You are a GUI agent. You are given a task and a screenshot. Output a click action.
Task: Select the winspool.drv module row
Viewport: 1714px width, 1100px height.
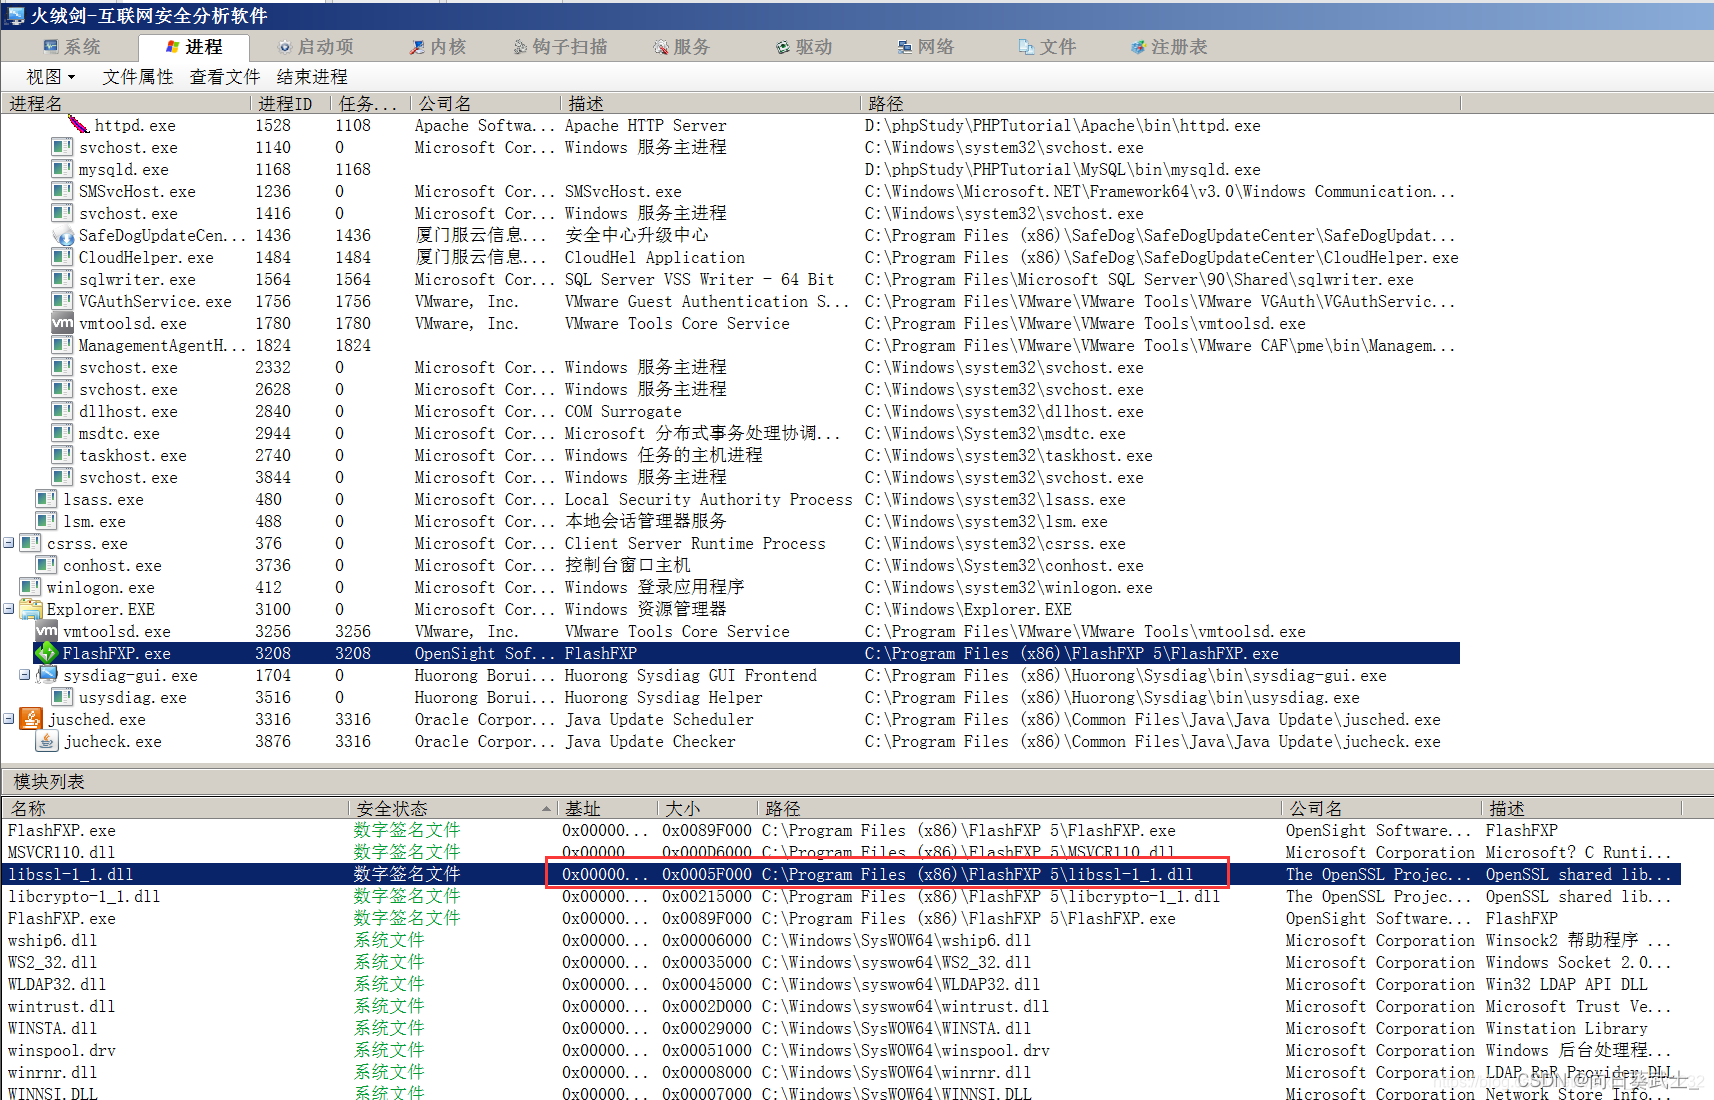841,1050
